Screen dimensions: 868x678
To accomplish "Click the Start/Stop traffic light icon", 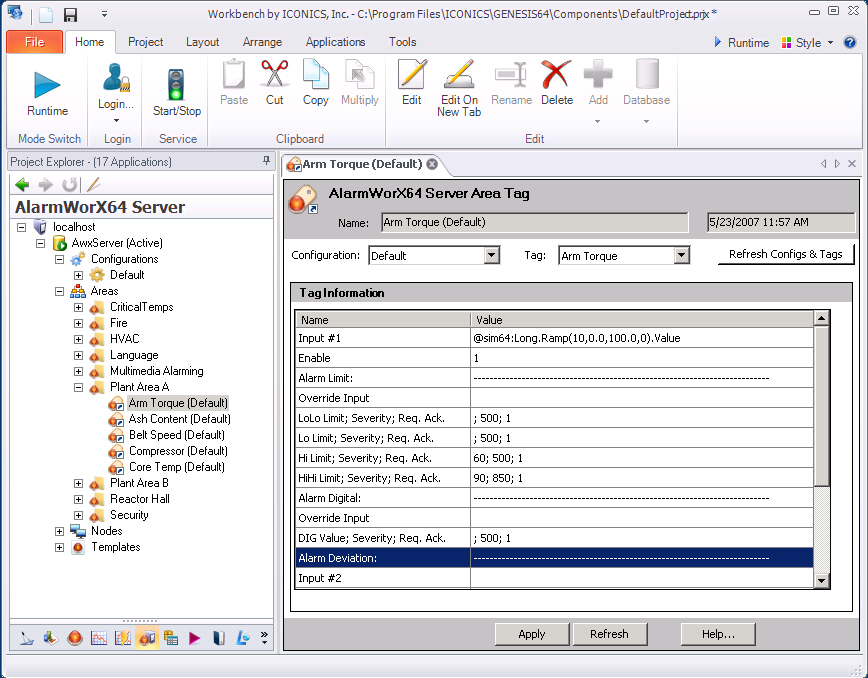I will (176, 85).
